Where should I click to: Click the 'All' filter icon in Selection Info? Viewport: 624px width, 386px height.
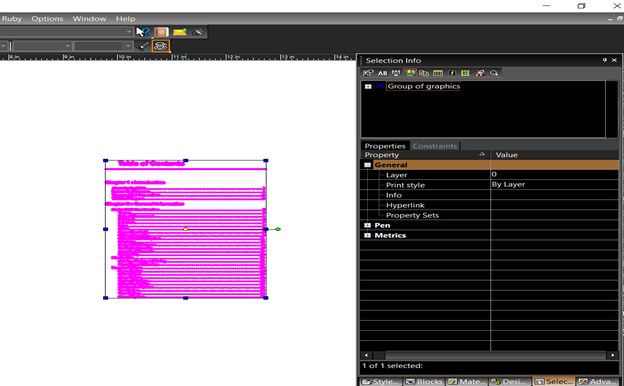[382, 73]
